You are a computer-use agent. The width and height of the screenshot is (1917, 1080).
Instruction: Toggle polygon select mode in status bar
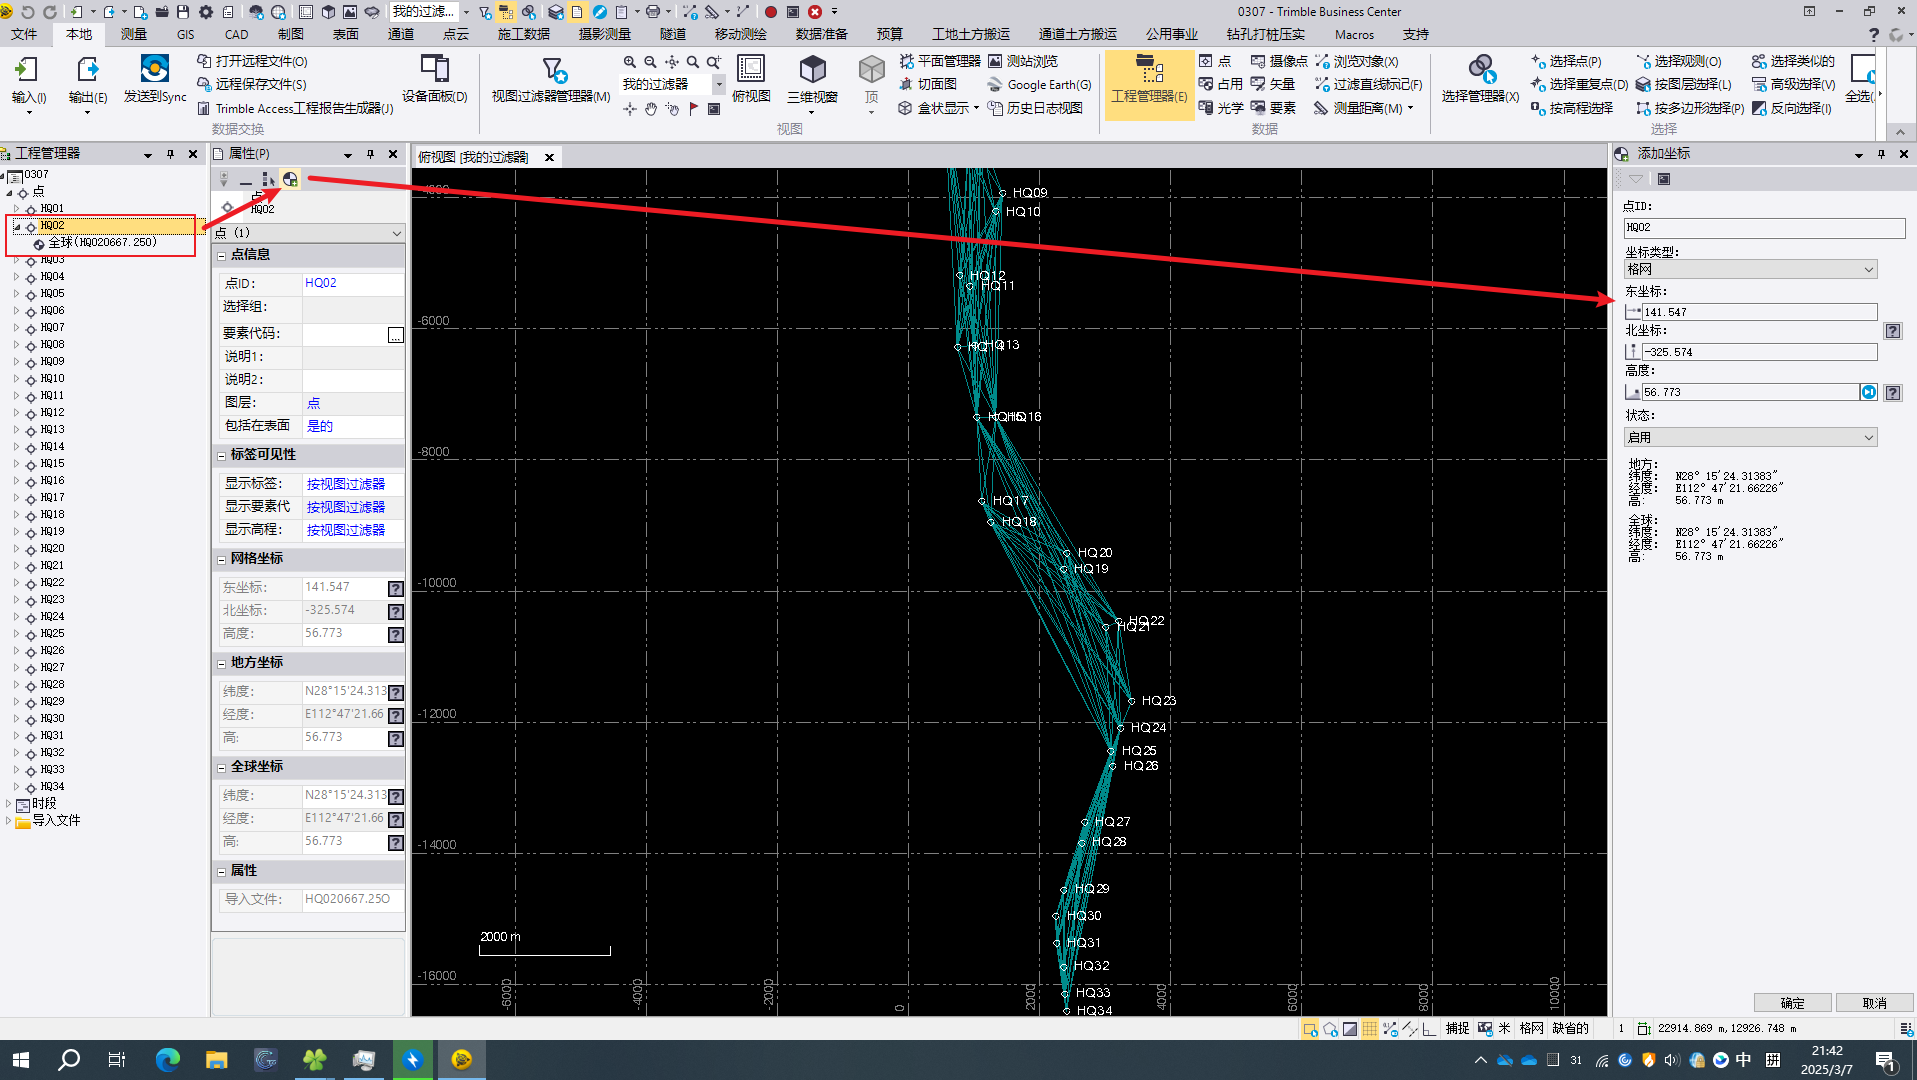pyautogui.click(x=1330, y=1028)
